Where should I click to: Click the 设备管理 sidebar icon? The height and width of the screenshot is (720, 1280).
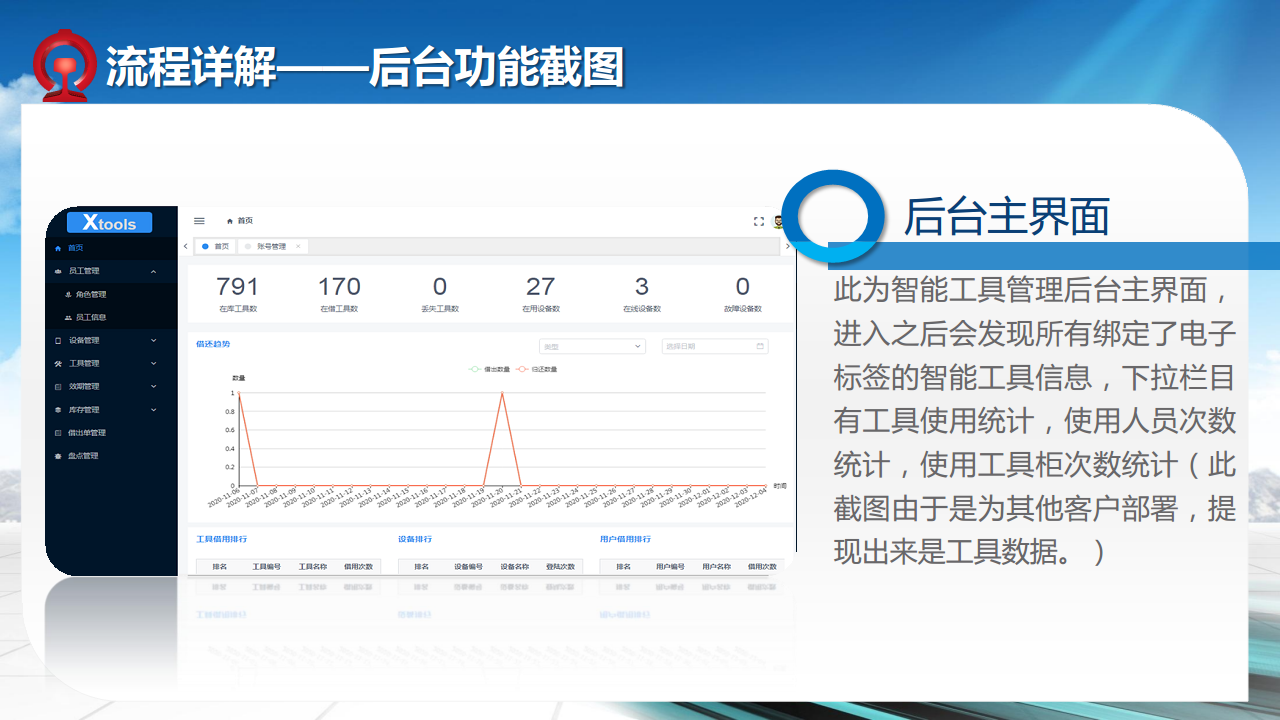click(x=58, y=340)
